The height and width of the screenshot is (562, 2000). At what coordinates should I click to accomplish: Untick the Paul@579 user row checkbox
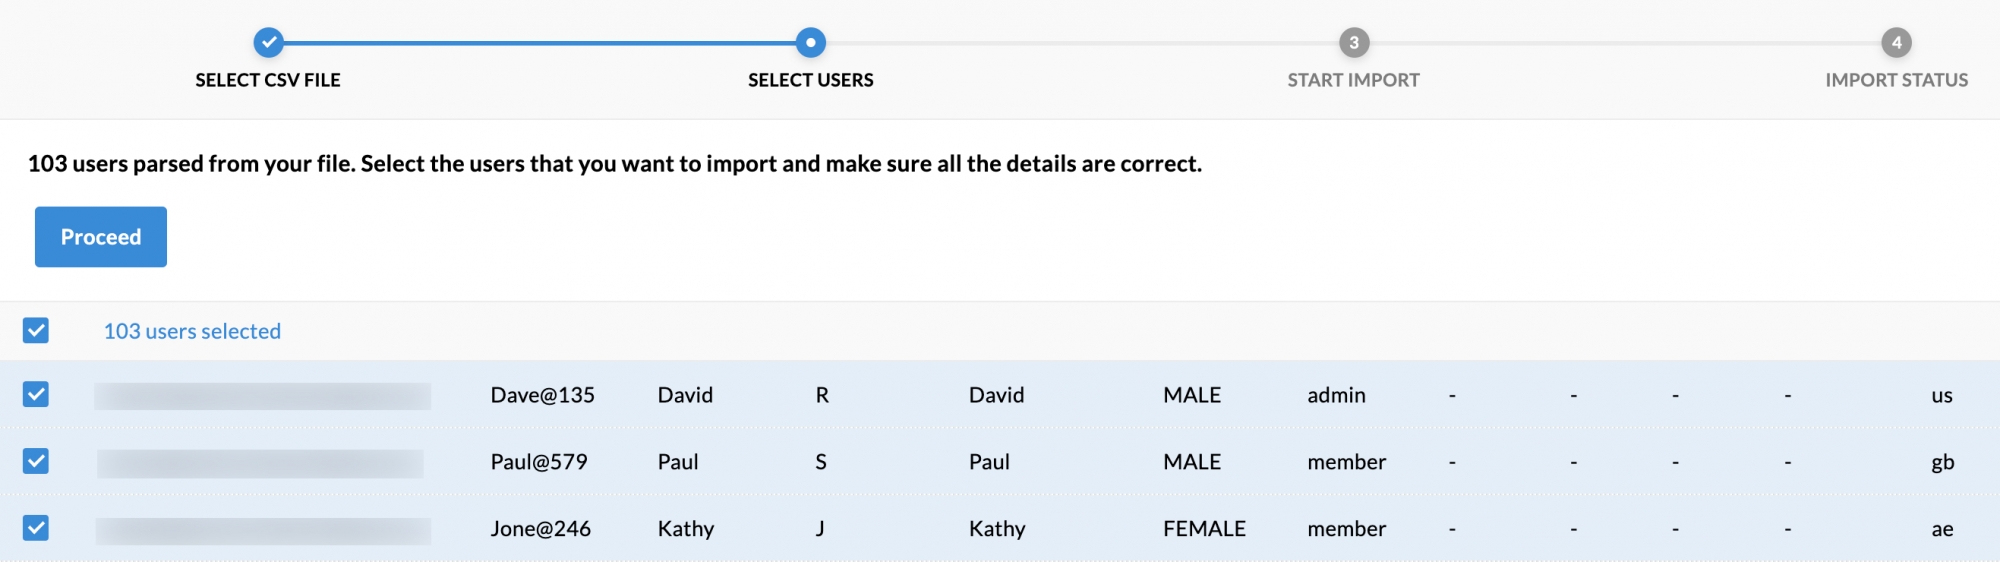36,461
